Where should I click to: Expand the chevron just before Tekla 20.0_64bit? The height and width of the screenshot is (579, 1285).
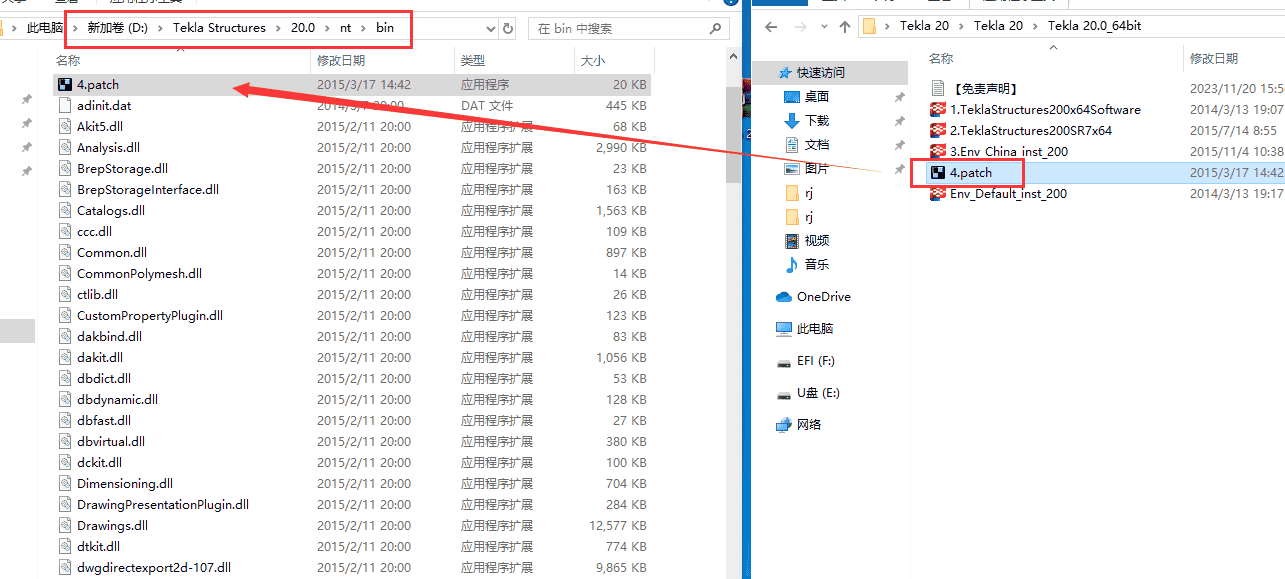1036,26
